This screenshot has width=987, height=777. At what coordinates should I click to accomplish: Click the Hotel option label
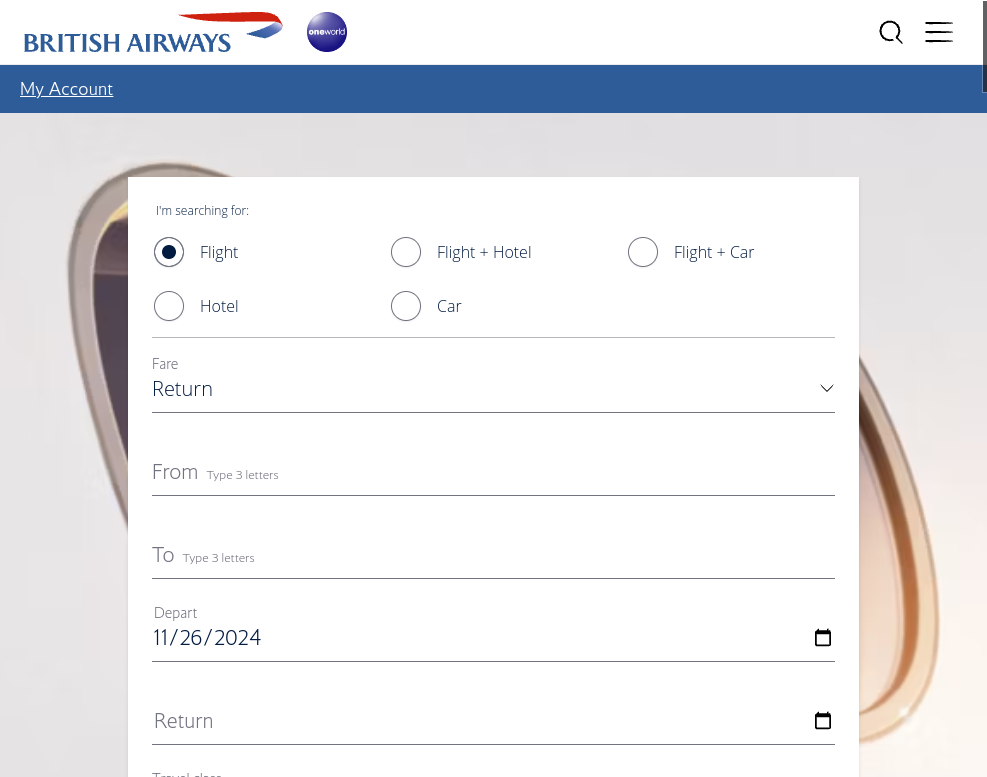tap(219, 307)
